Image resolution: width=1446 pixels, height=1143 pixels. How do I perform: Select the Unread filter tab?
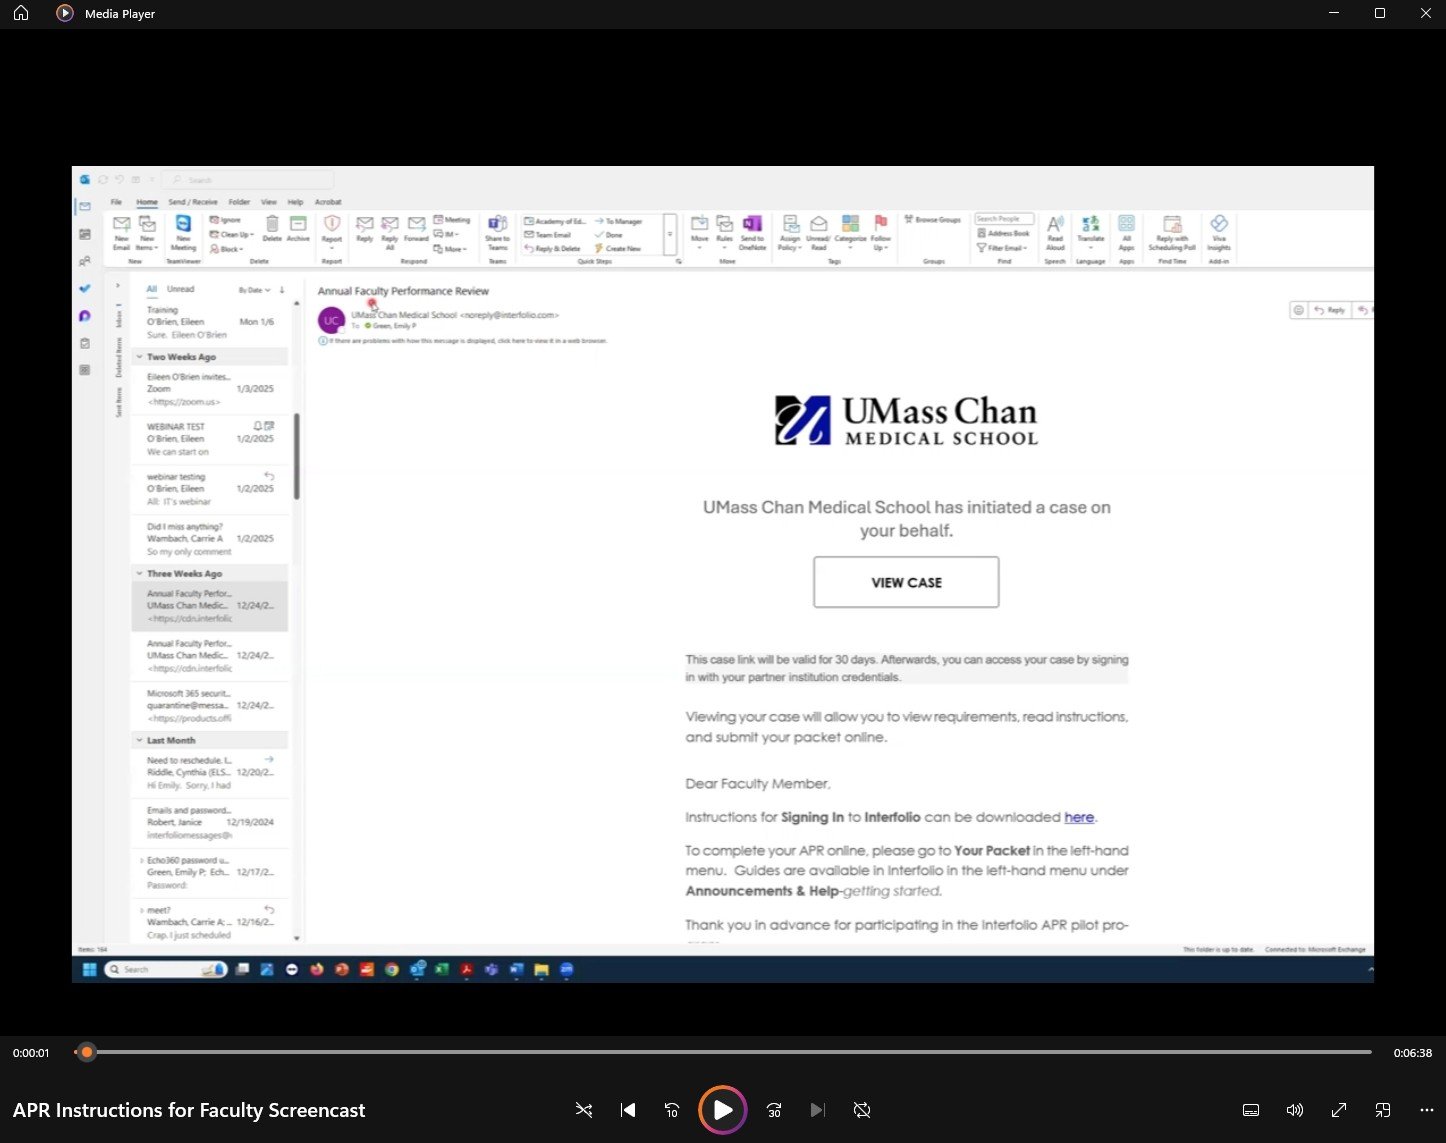tap(180, 289)
